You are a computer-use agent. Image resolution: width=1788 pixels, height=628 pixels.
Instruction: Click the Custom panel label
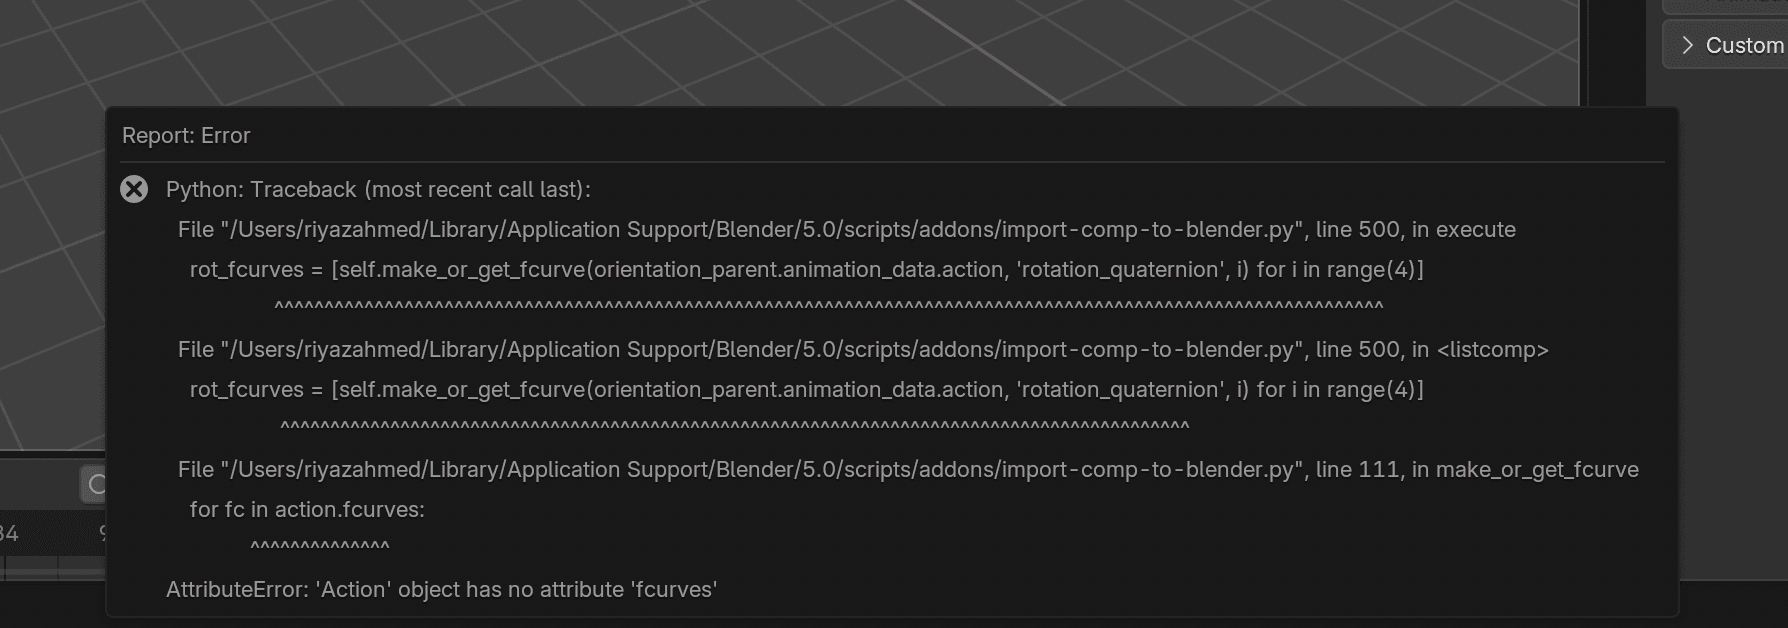[x=1744, y=45]
